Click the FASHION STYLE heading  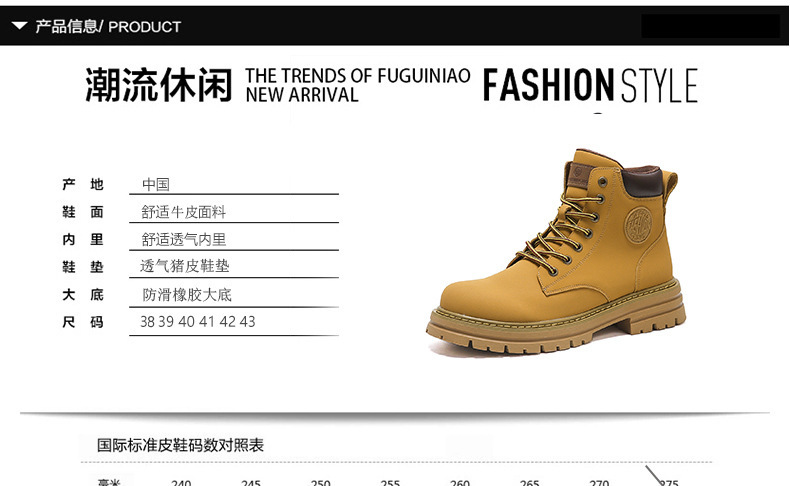(590, 85)
